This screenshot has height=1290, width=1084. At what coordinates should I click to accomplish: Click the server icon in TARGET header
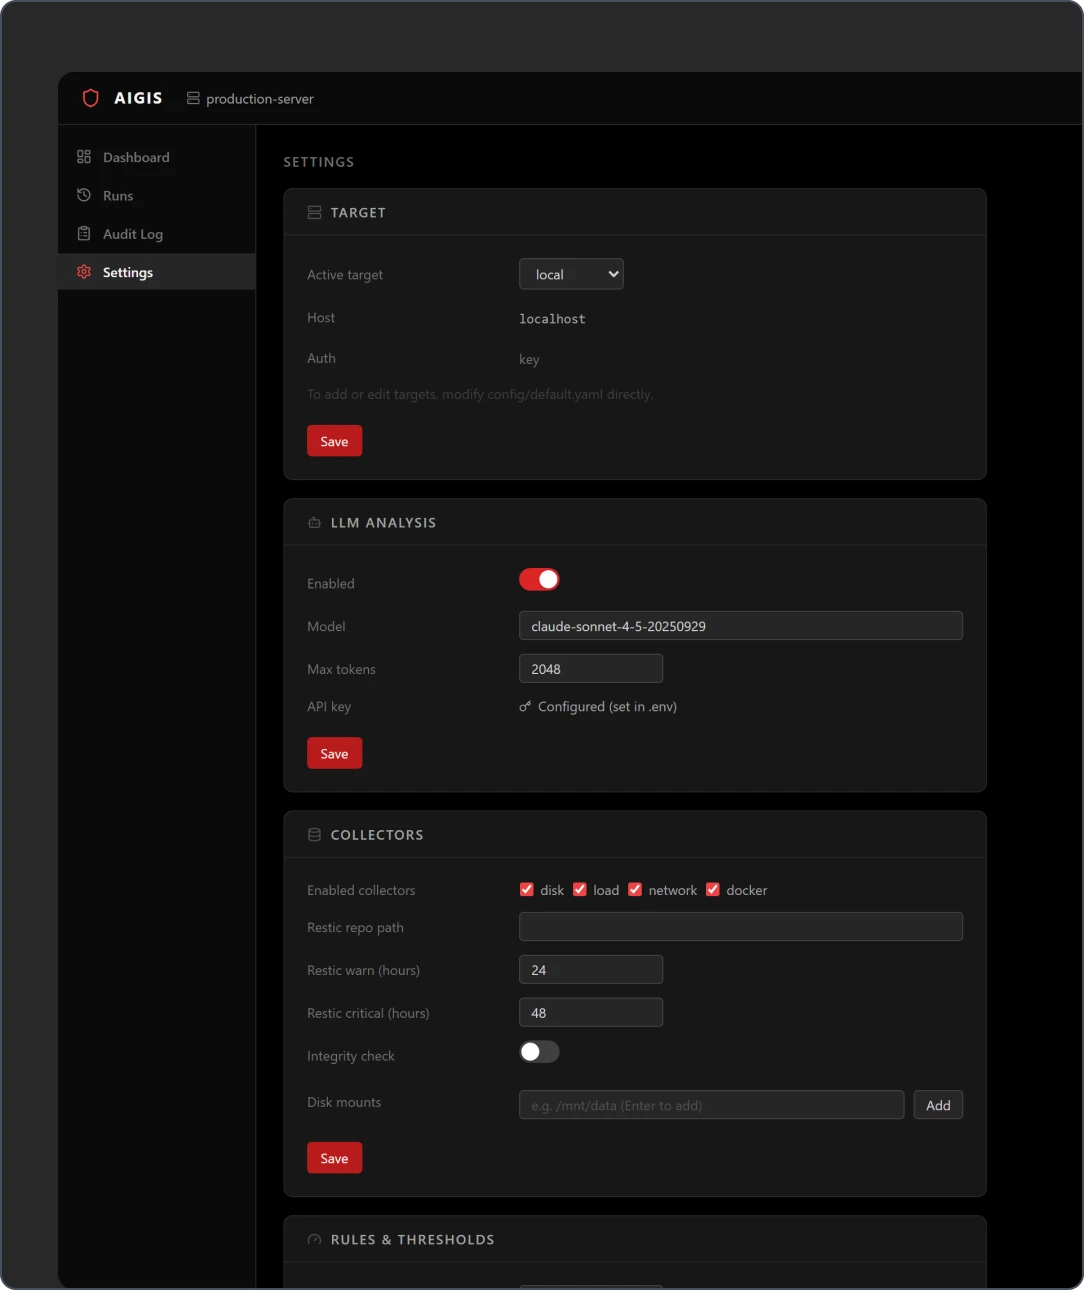click(314, 212)
